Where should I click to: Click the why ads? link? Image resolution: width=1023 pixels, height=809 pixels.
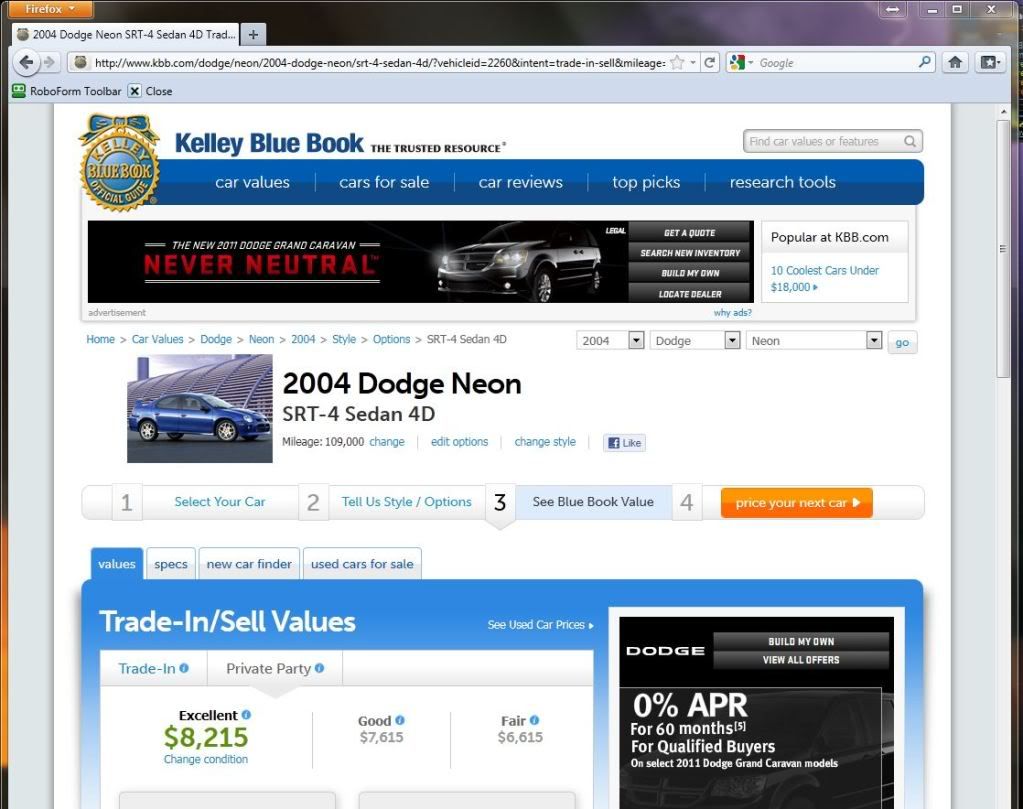pyautogui.click(x=733, y=313)
